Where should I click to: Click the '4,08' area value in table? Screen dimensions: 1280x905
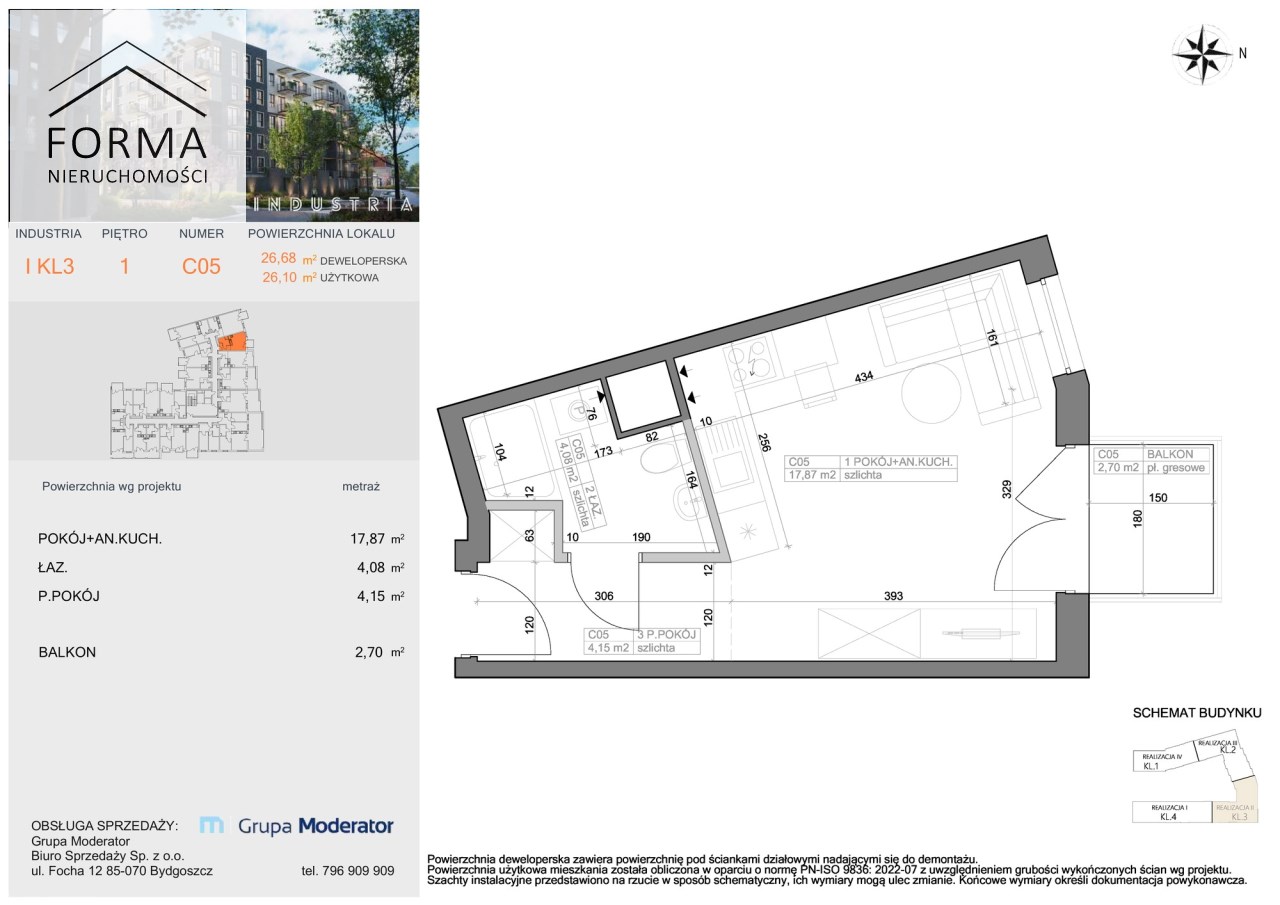(x=368, y=567)
